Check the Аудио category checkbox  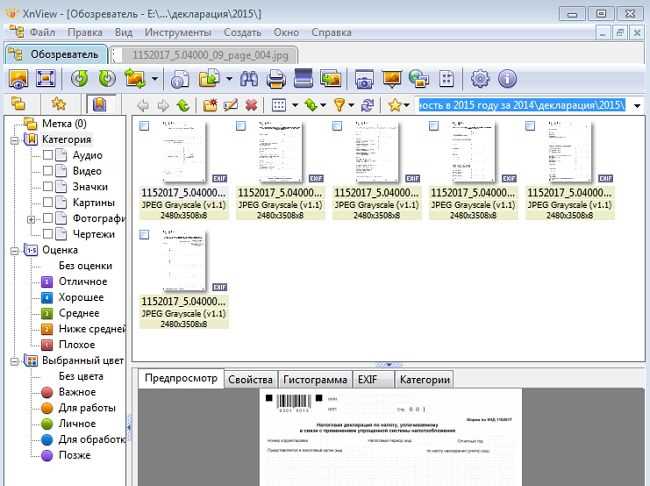pyautogui.click(x=48, y=155)
